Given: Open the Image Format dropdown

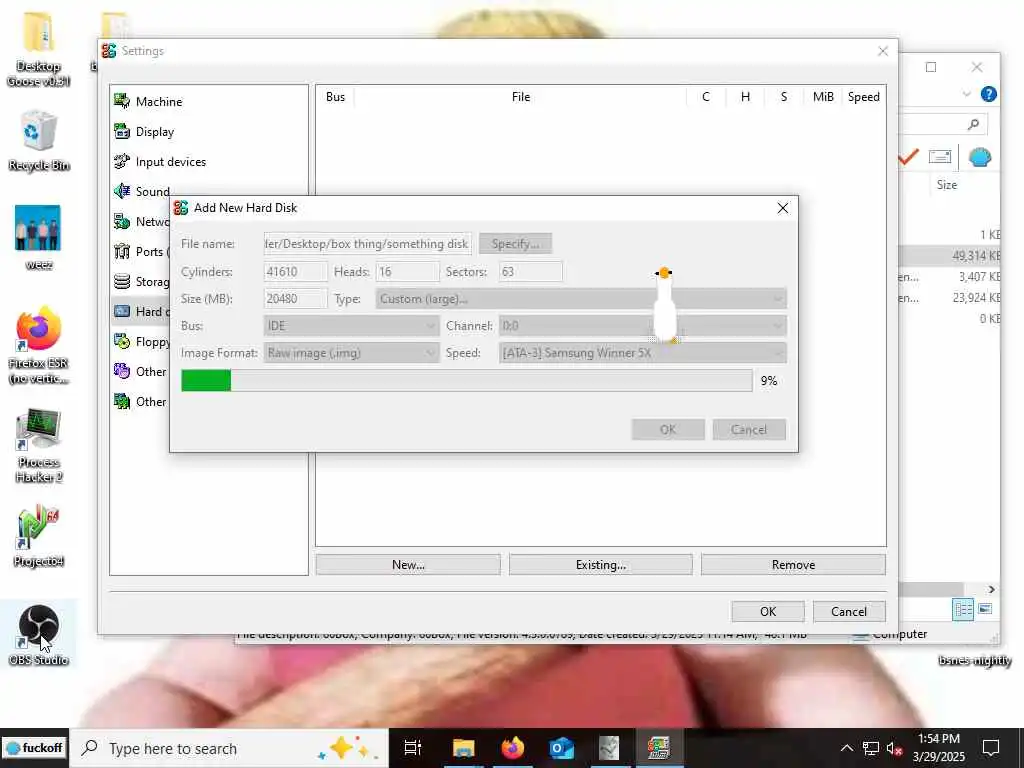Looking at the screenshot, I should tap(351, 353).
